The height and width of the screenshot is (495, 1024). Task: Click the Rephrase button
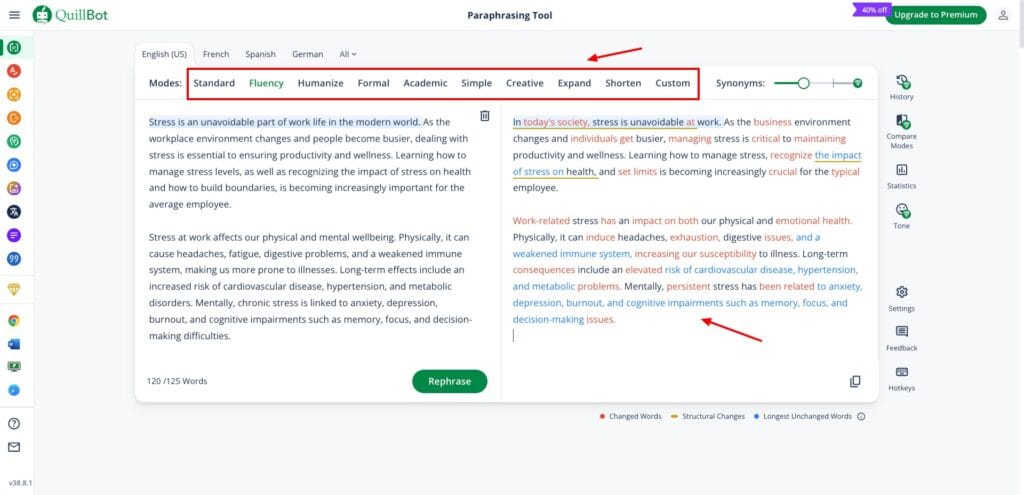tap(449, 381)
